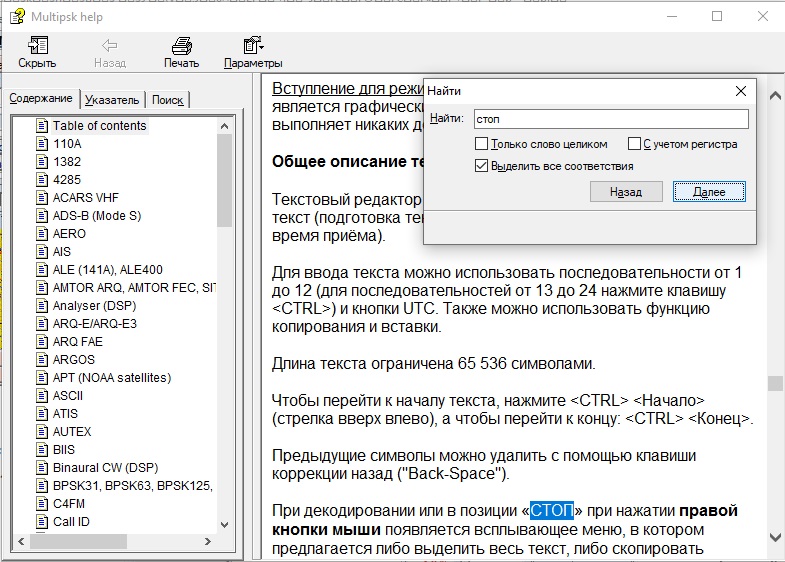The height and width of the screenshot is (562, 785).
Task: Click the page icon next to ATIS
Action: coord(43,414)
